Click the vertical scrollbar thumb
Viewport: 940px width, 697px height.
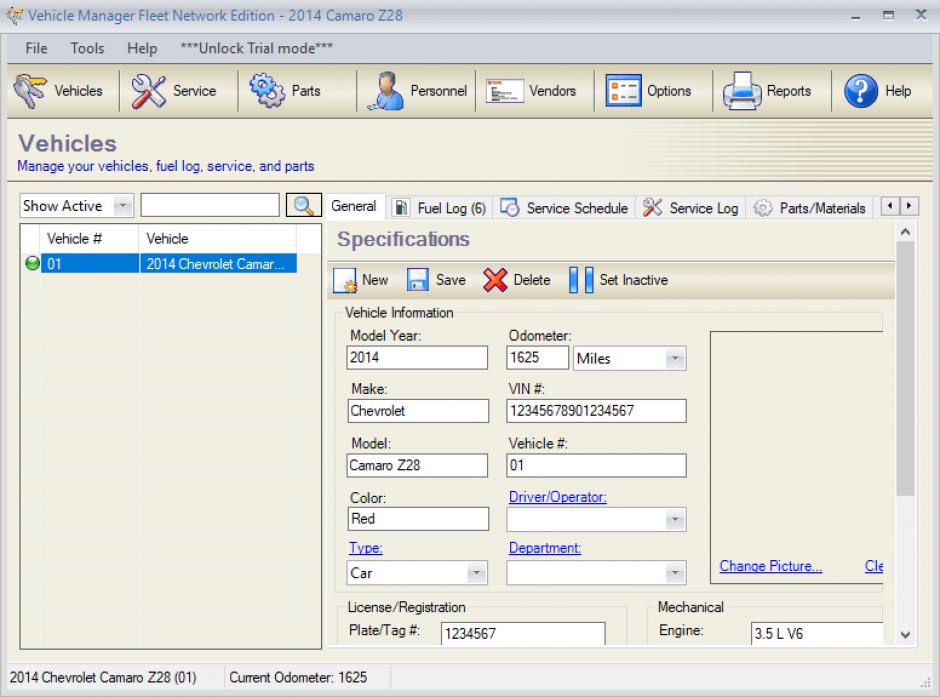905,369
